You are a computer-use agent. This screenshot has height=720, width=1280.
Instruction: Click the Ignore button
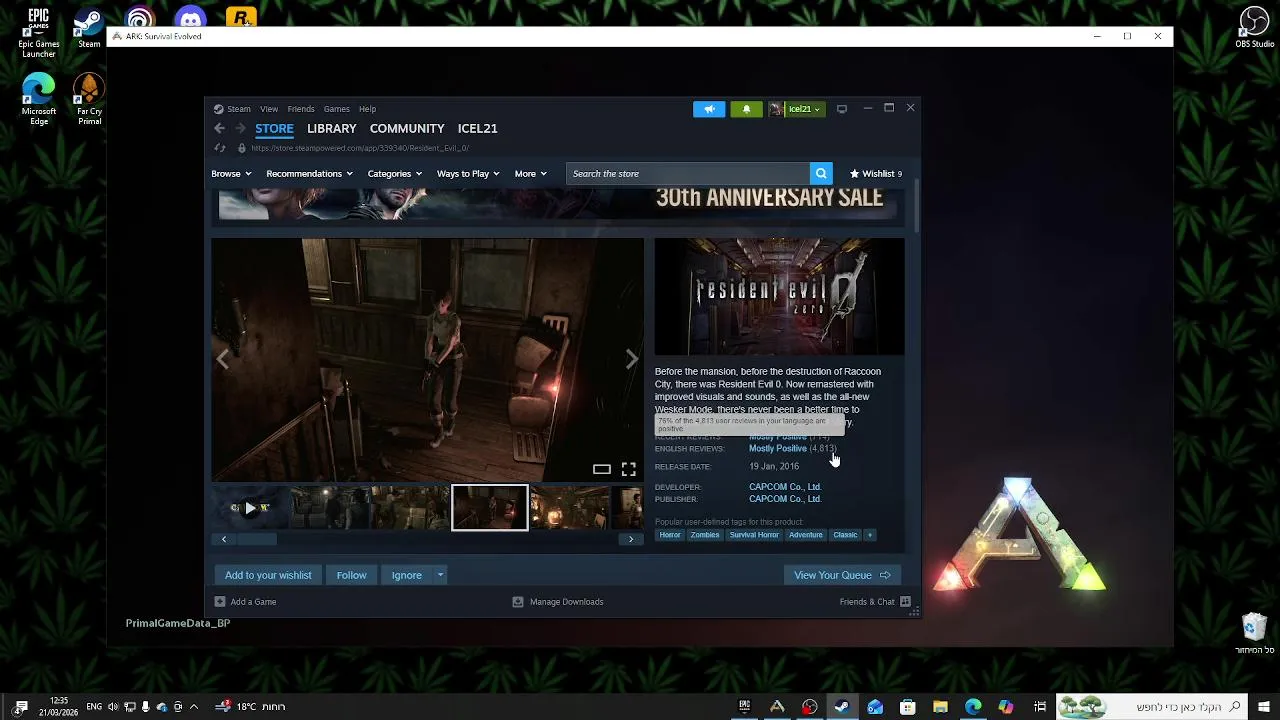[406, 575]
